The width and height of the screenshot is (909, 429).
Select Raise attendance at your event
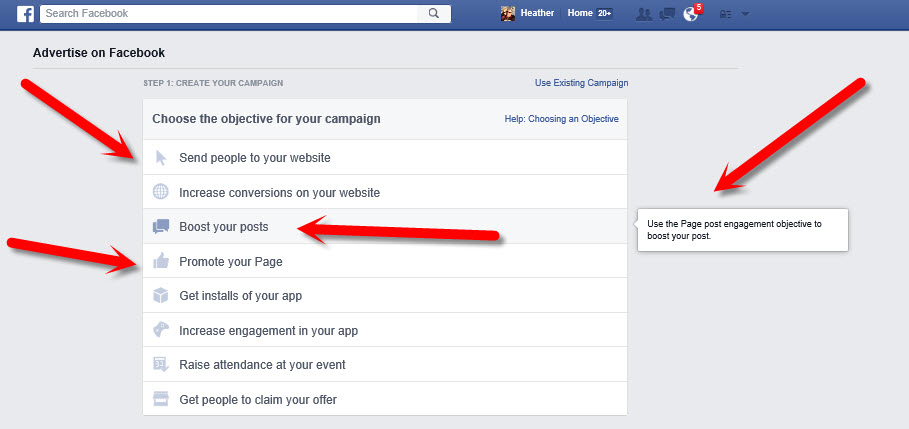coord(385,365)
